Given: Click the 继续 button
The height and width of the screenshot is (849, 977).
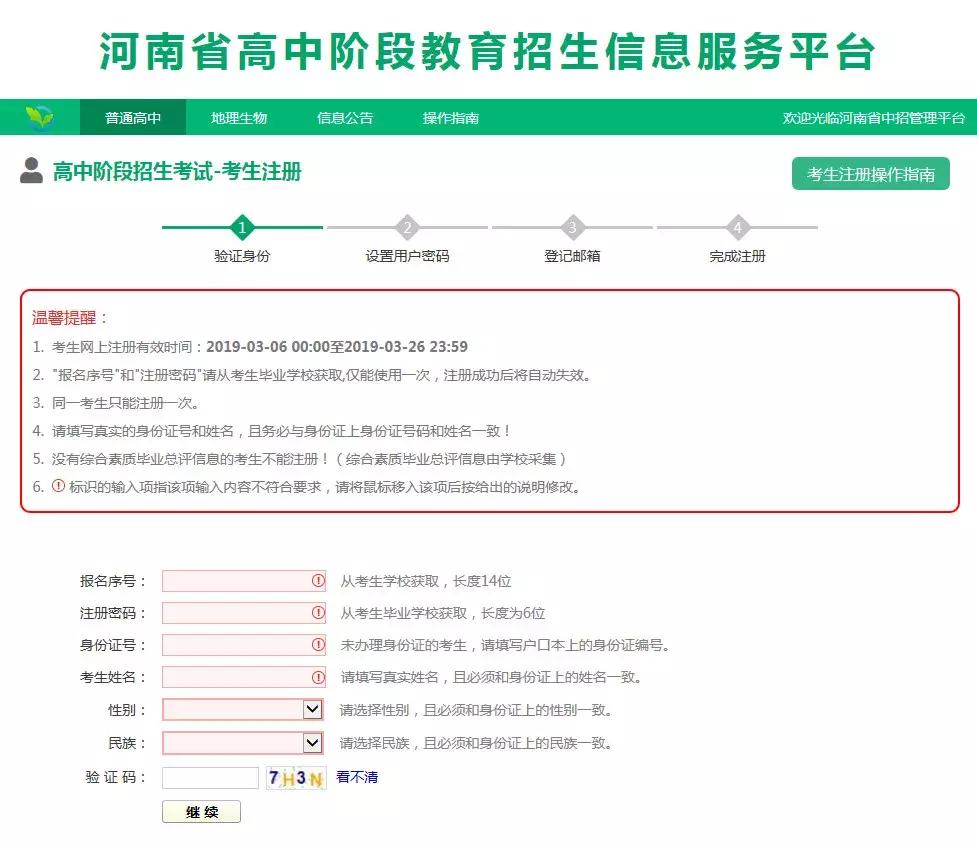Looking at the screenshot, I should pyautogui.click(x=202, y=811).
